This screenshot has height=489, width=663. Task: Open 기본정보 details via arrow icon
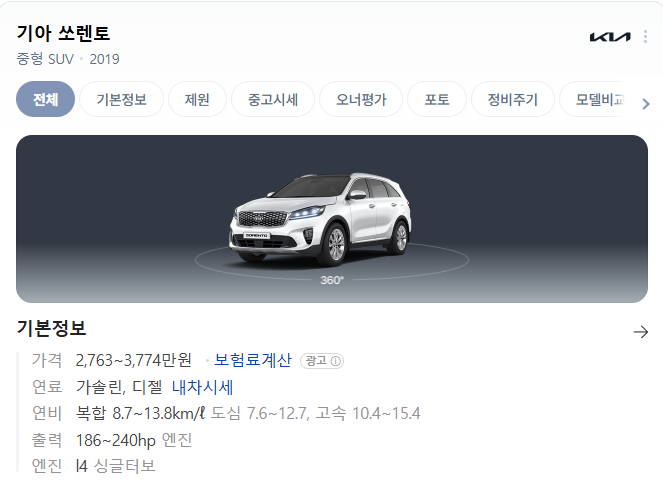pos(641,332)
